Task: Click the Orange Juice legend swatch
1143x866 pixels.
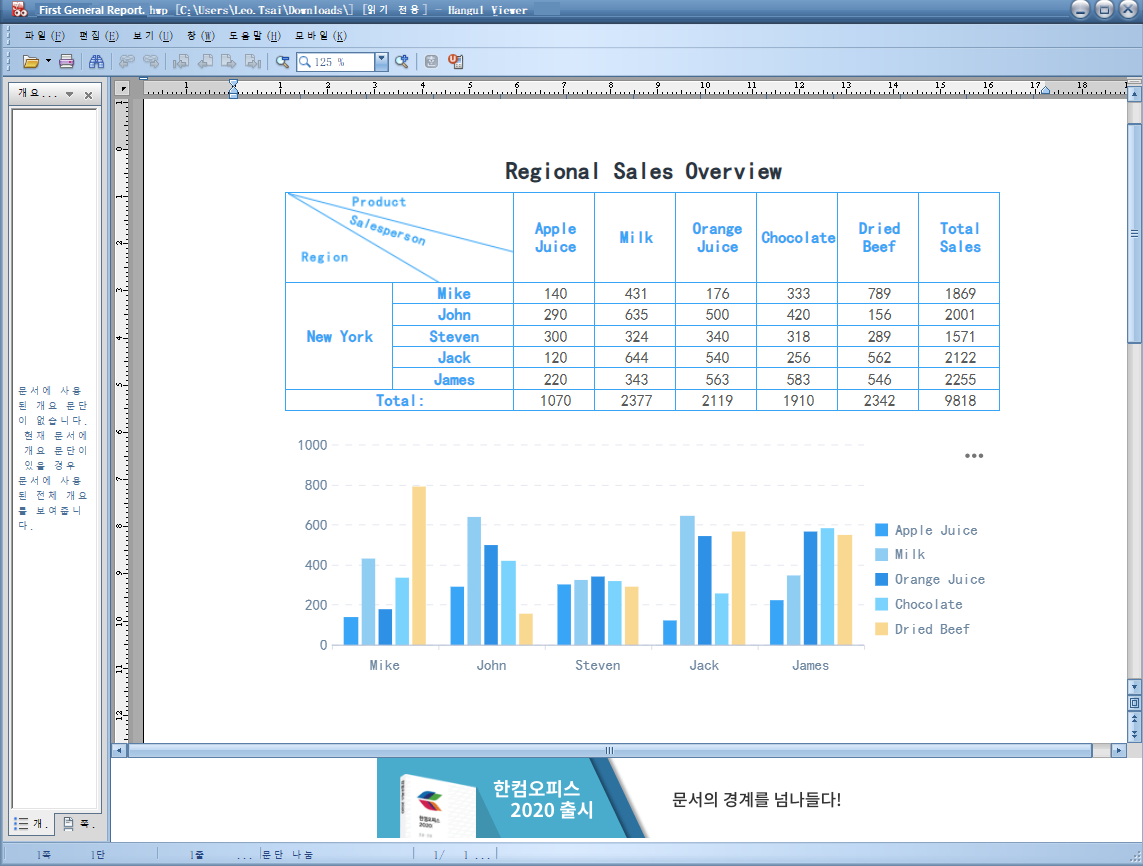Action: point(881,580)
